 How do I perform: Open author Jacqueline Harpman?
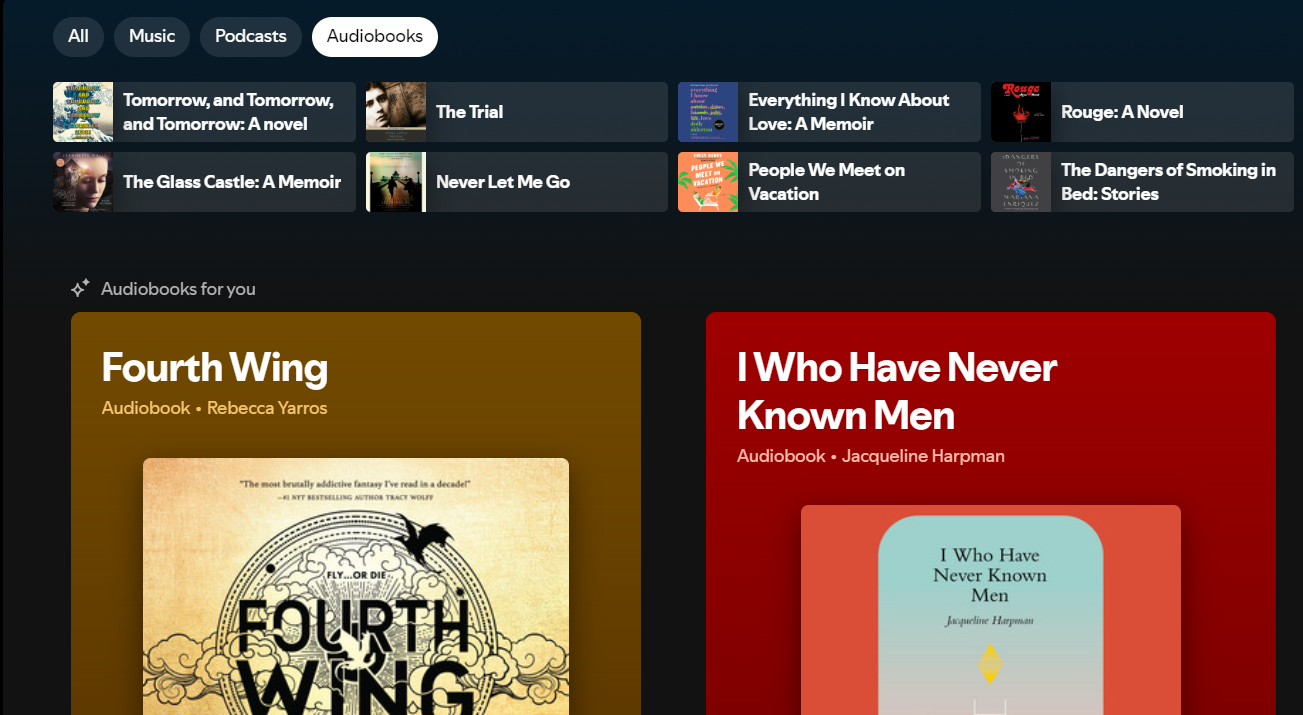click(x=923, y=456)
